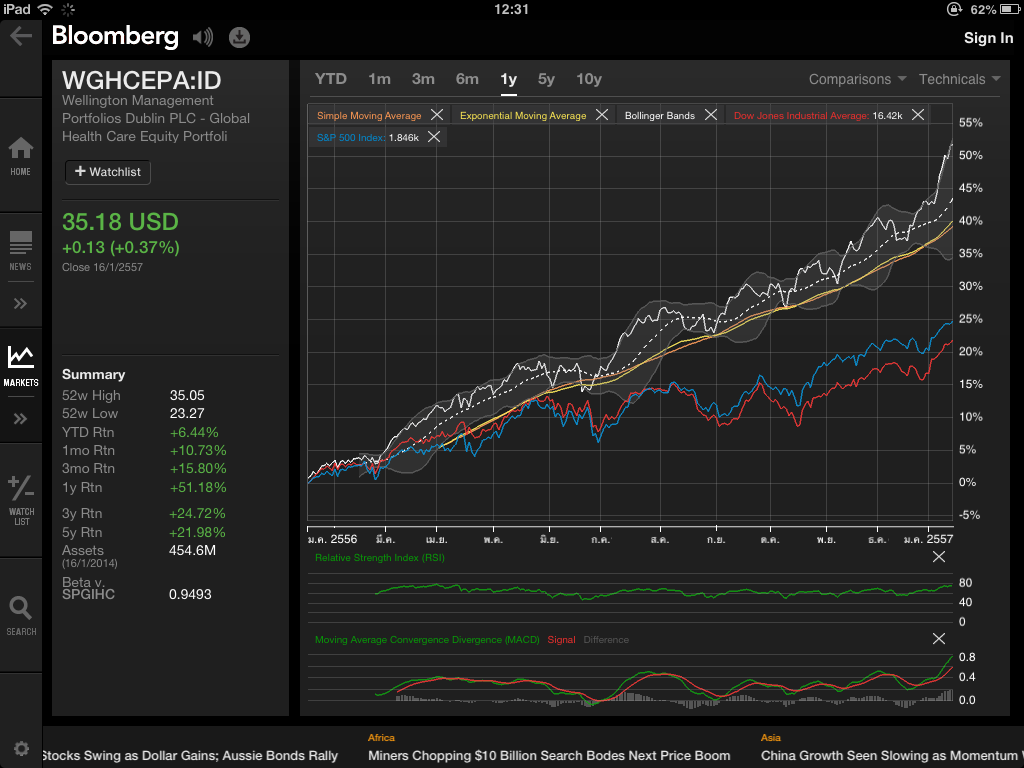Tap the 52w High value 35.05
The image size is (1024, 768).
pyautogui.click(x=187, y=395)
